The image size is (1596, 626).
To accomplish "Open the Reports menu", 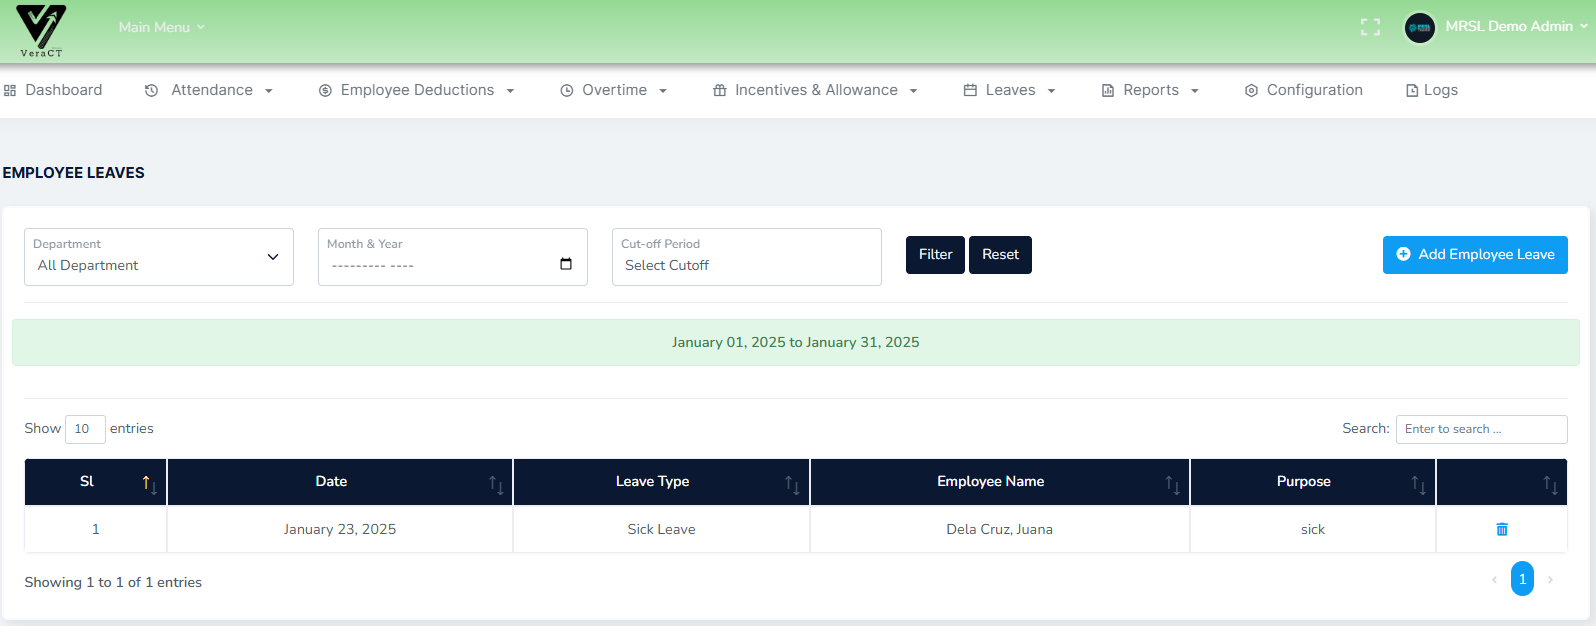I will [x=1150, y=90].
